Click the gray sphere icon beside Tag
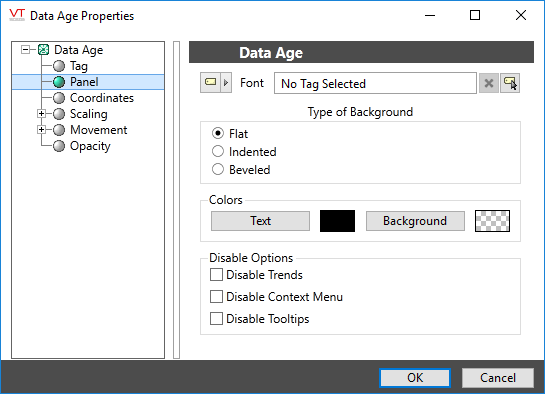The width and height of the screenshot is (545, 394). click(x=59, y=66)
